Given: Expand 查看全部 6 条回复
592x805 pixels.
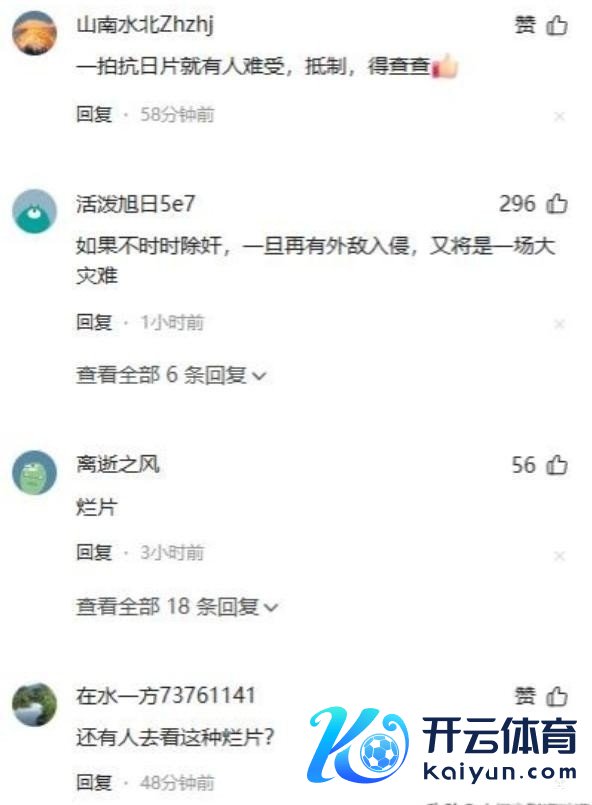Looking at the screenshot, I should tap(171, 375).
